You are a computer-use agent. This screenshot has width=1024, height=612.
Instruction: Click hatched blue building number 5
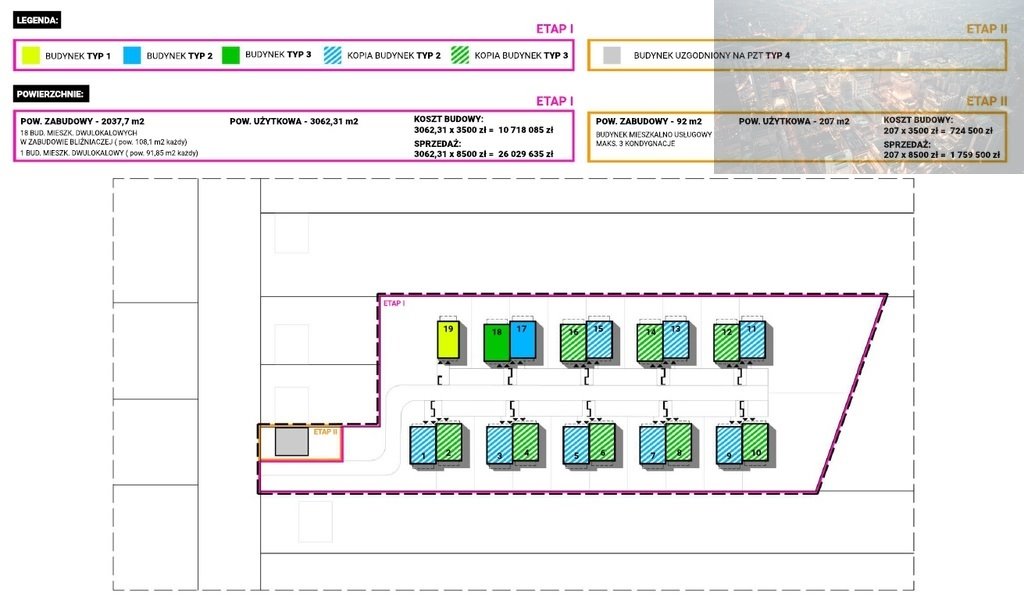[575, 444]
